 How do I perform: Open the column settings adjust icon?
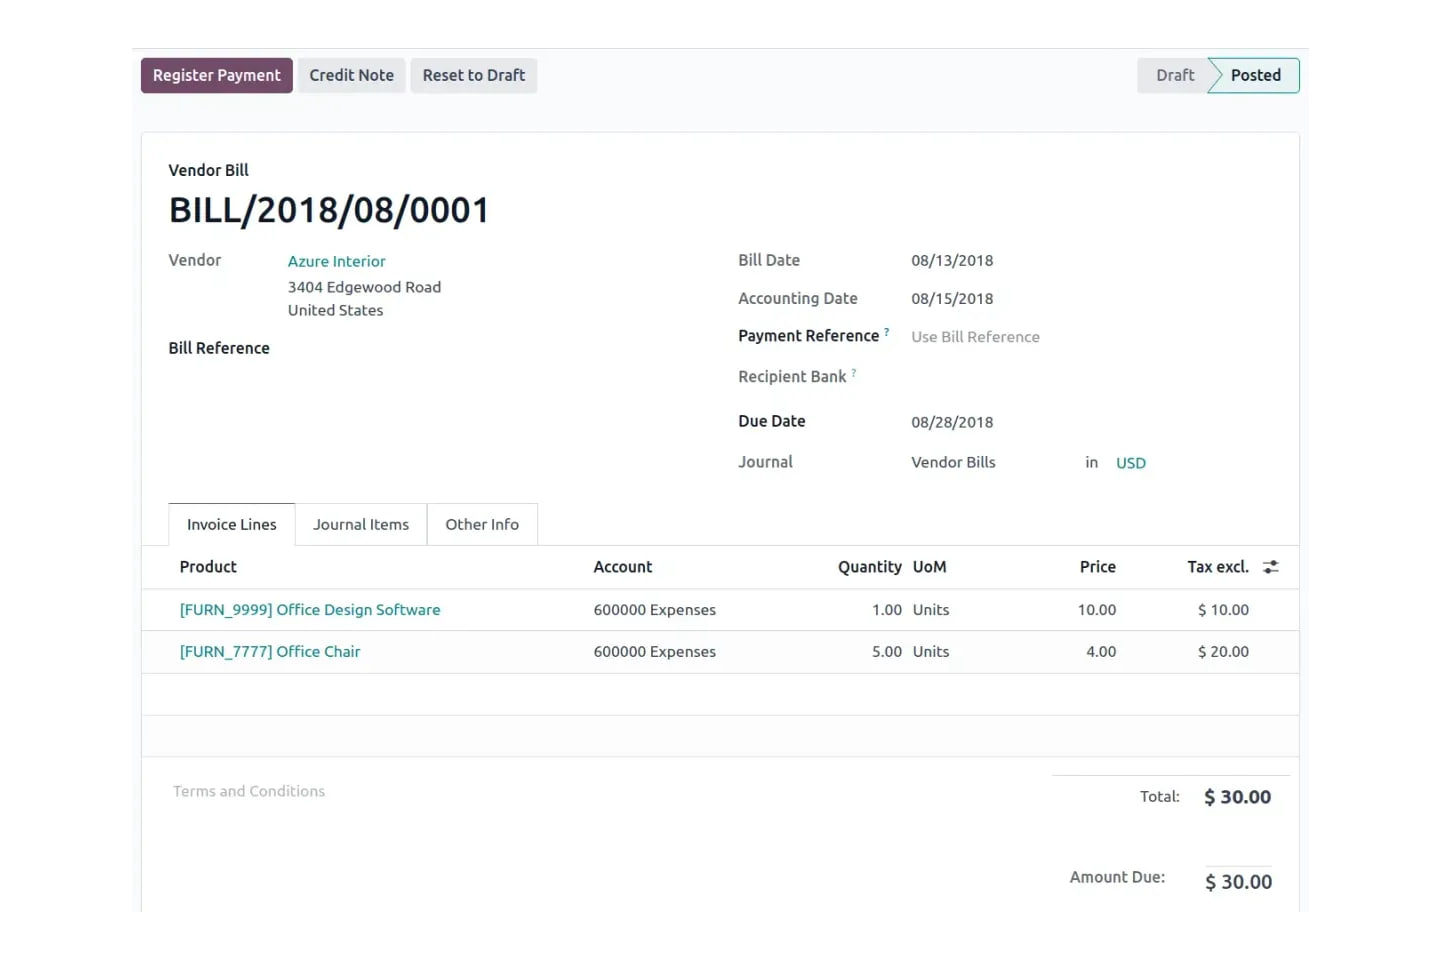(x=1271, y=567)
